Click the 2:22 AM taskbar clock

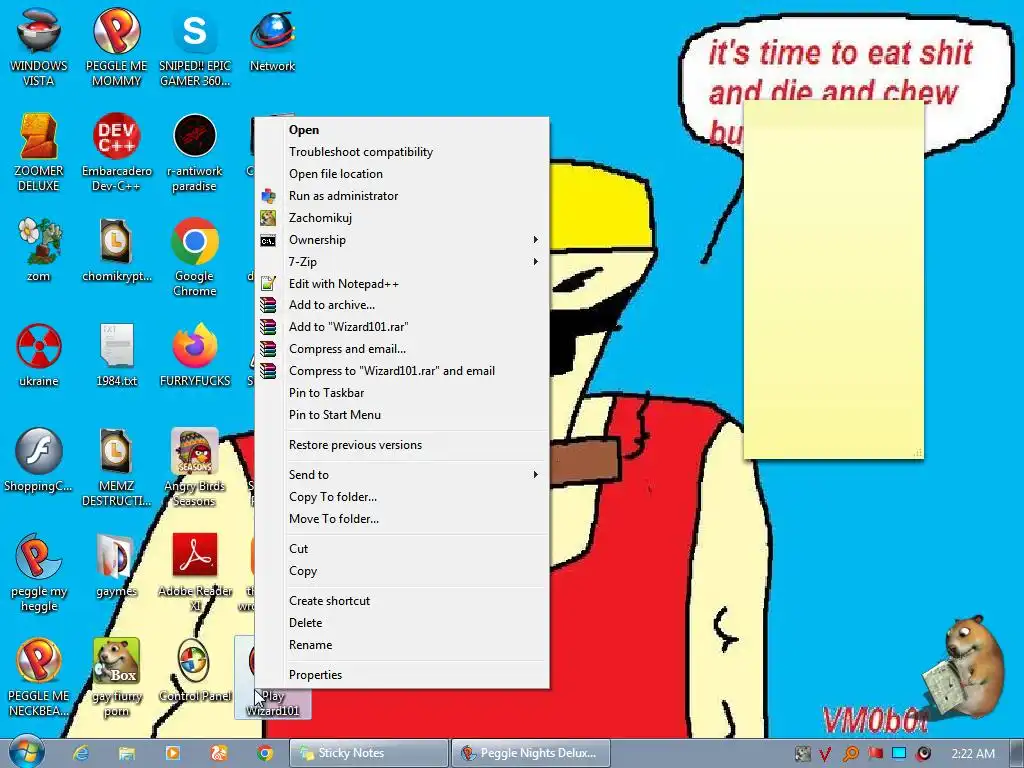tap(973, 754)
